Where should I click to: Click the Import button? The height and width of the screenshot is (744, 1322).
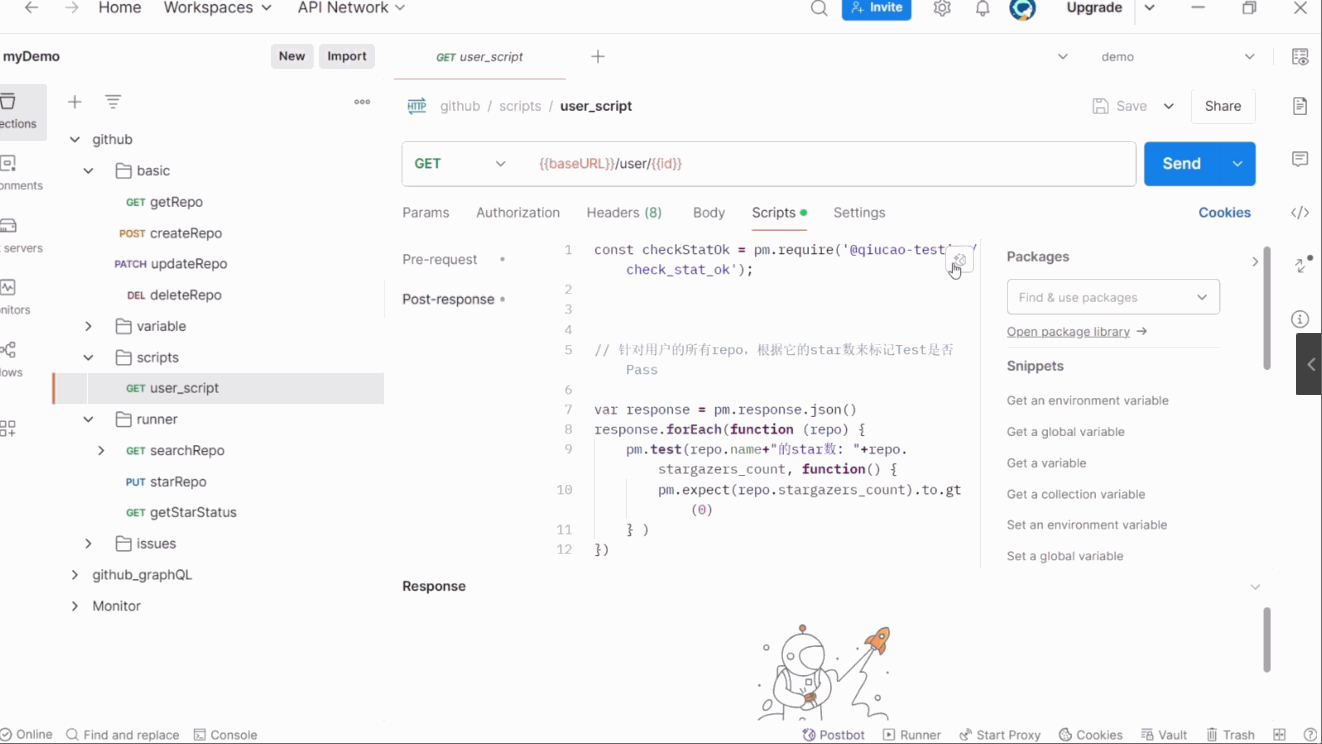tap(347, 56)
